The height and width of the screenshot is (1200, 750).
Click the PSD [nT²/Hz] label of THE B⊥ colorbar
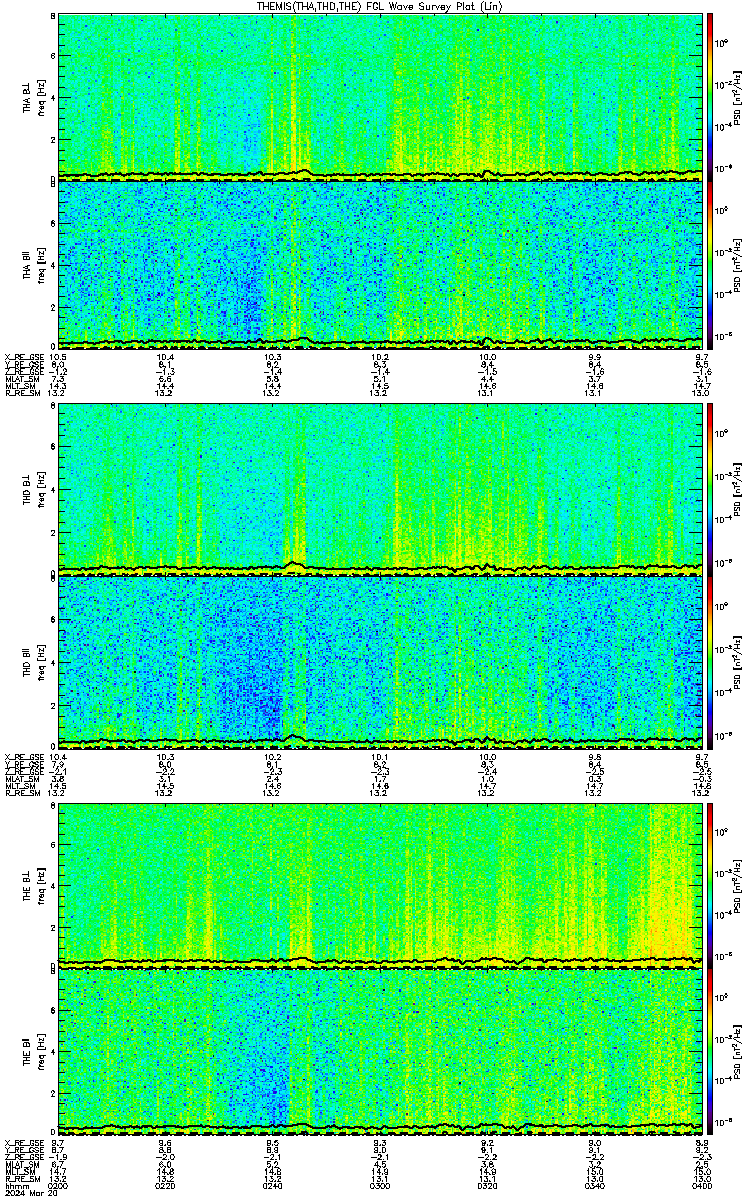click(x=737, y=884)
